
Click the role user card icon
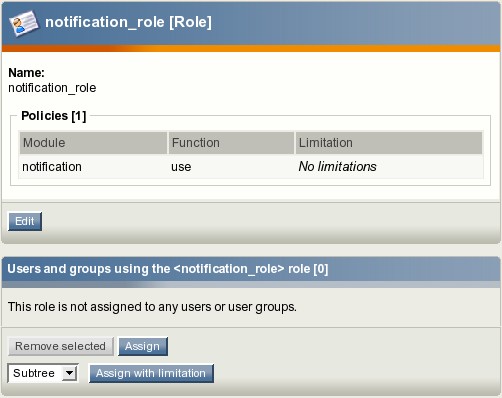[x=23, y=23]
